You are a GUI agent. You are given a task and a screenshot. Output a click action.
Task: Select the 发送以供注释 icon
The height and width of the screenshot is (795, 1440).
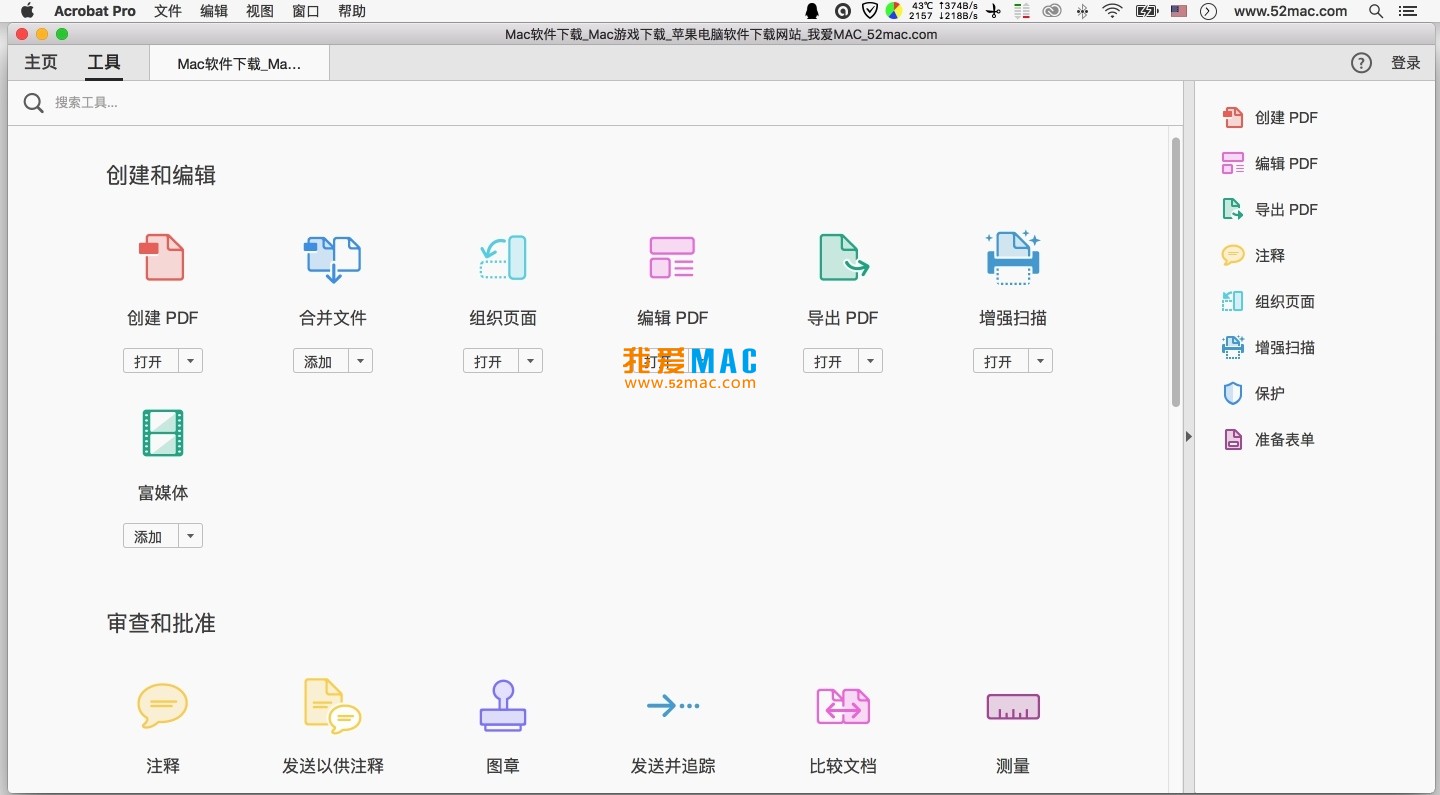point(332,706)
